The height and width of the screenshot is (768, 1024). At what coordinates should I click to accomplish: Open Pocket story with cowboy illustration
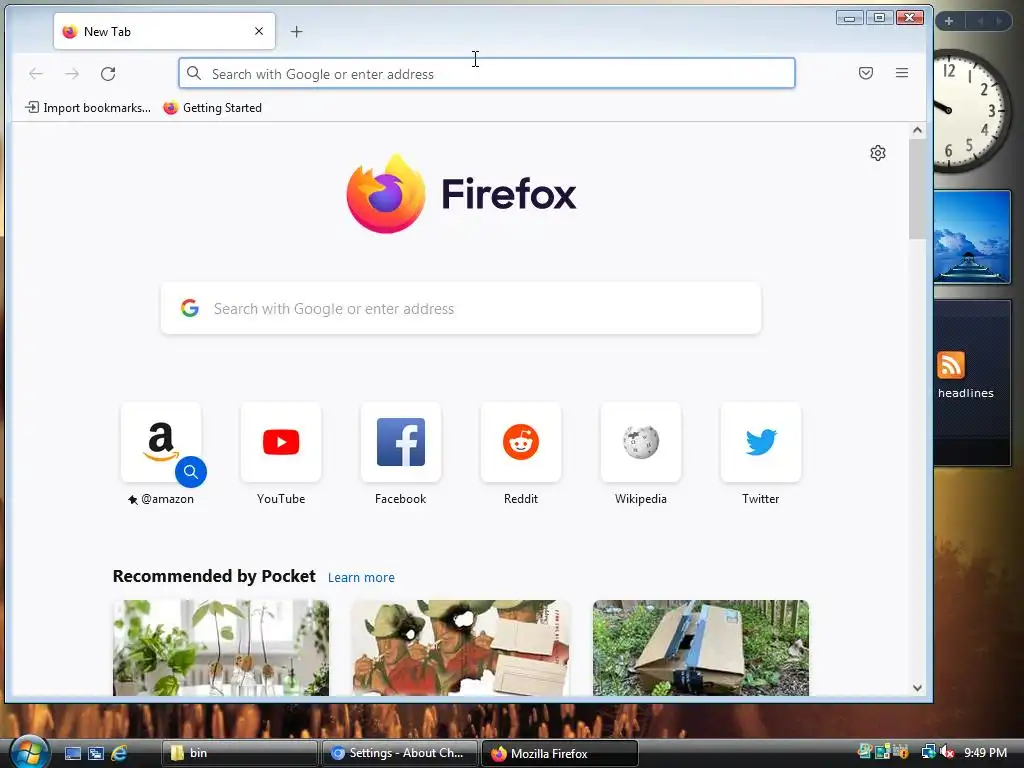(x=461, y=648)
